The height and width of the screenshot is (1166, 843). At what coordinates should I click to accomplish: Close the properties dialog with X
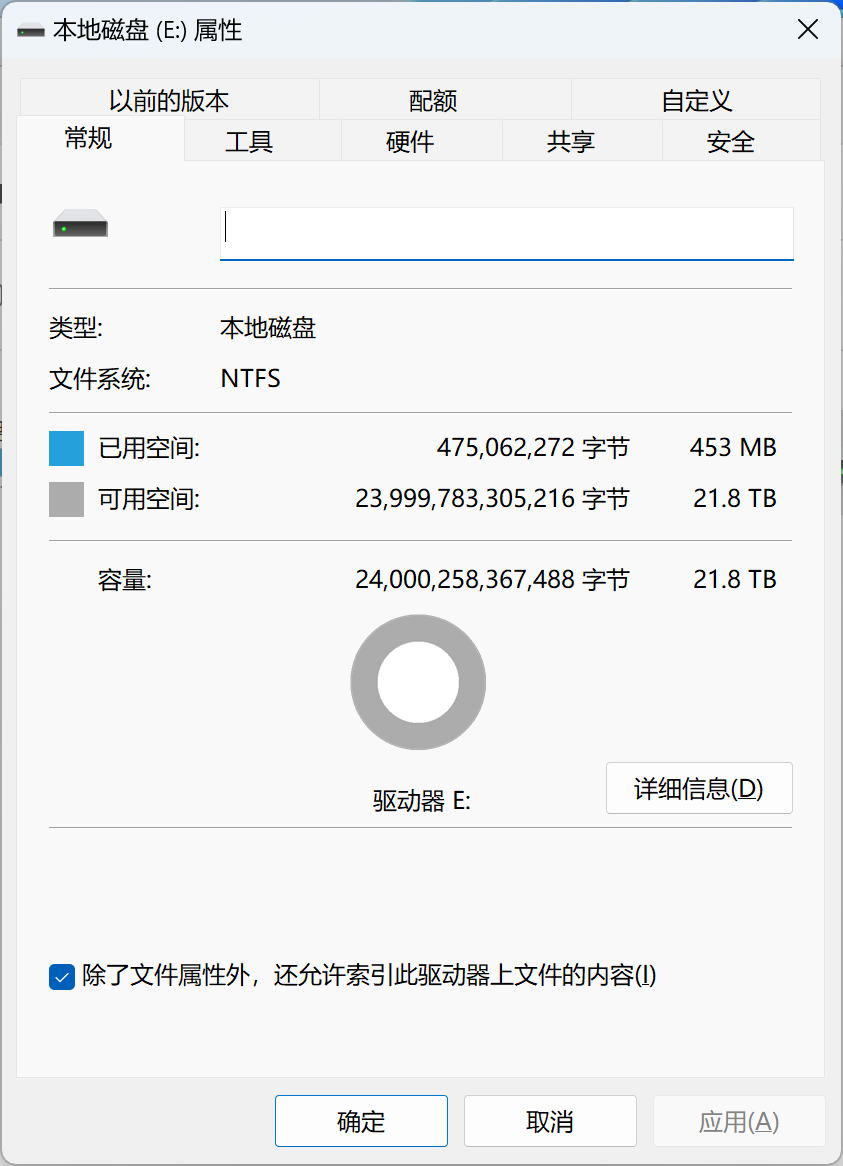coord(807,30)
